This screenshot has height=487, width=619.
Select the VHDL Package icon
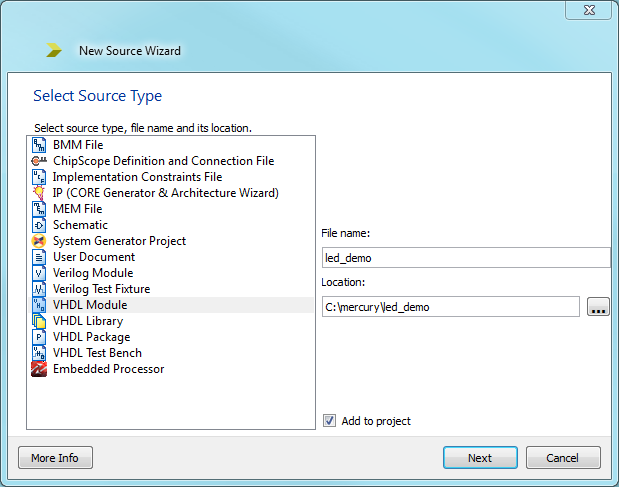(39, 337)
